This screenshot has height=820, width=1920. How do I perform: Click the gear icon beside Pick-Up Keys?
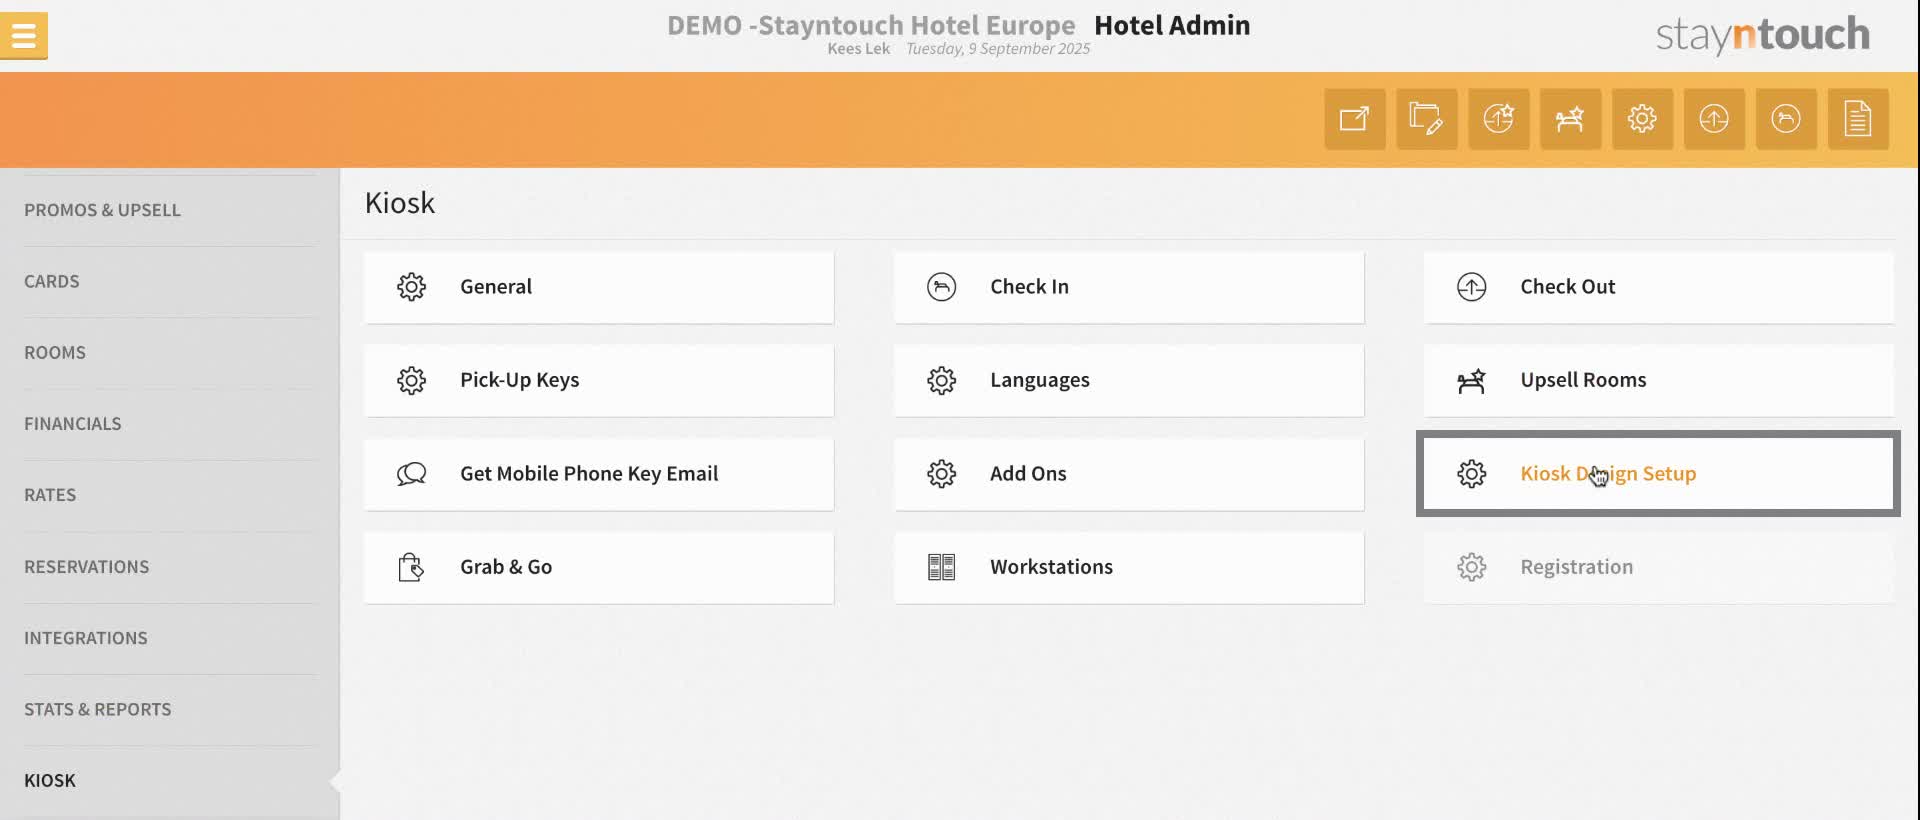(x=411, y=380)
